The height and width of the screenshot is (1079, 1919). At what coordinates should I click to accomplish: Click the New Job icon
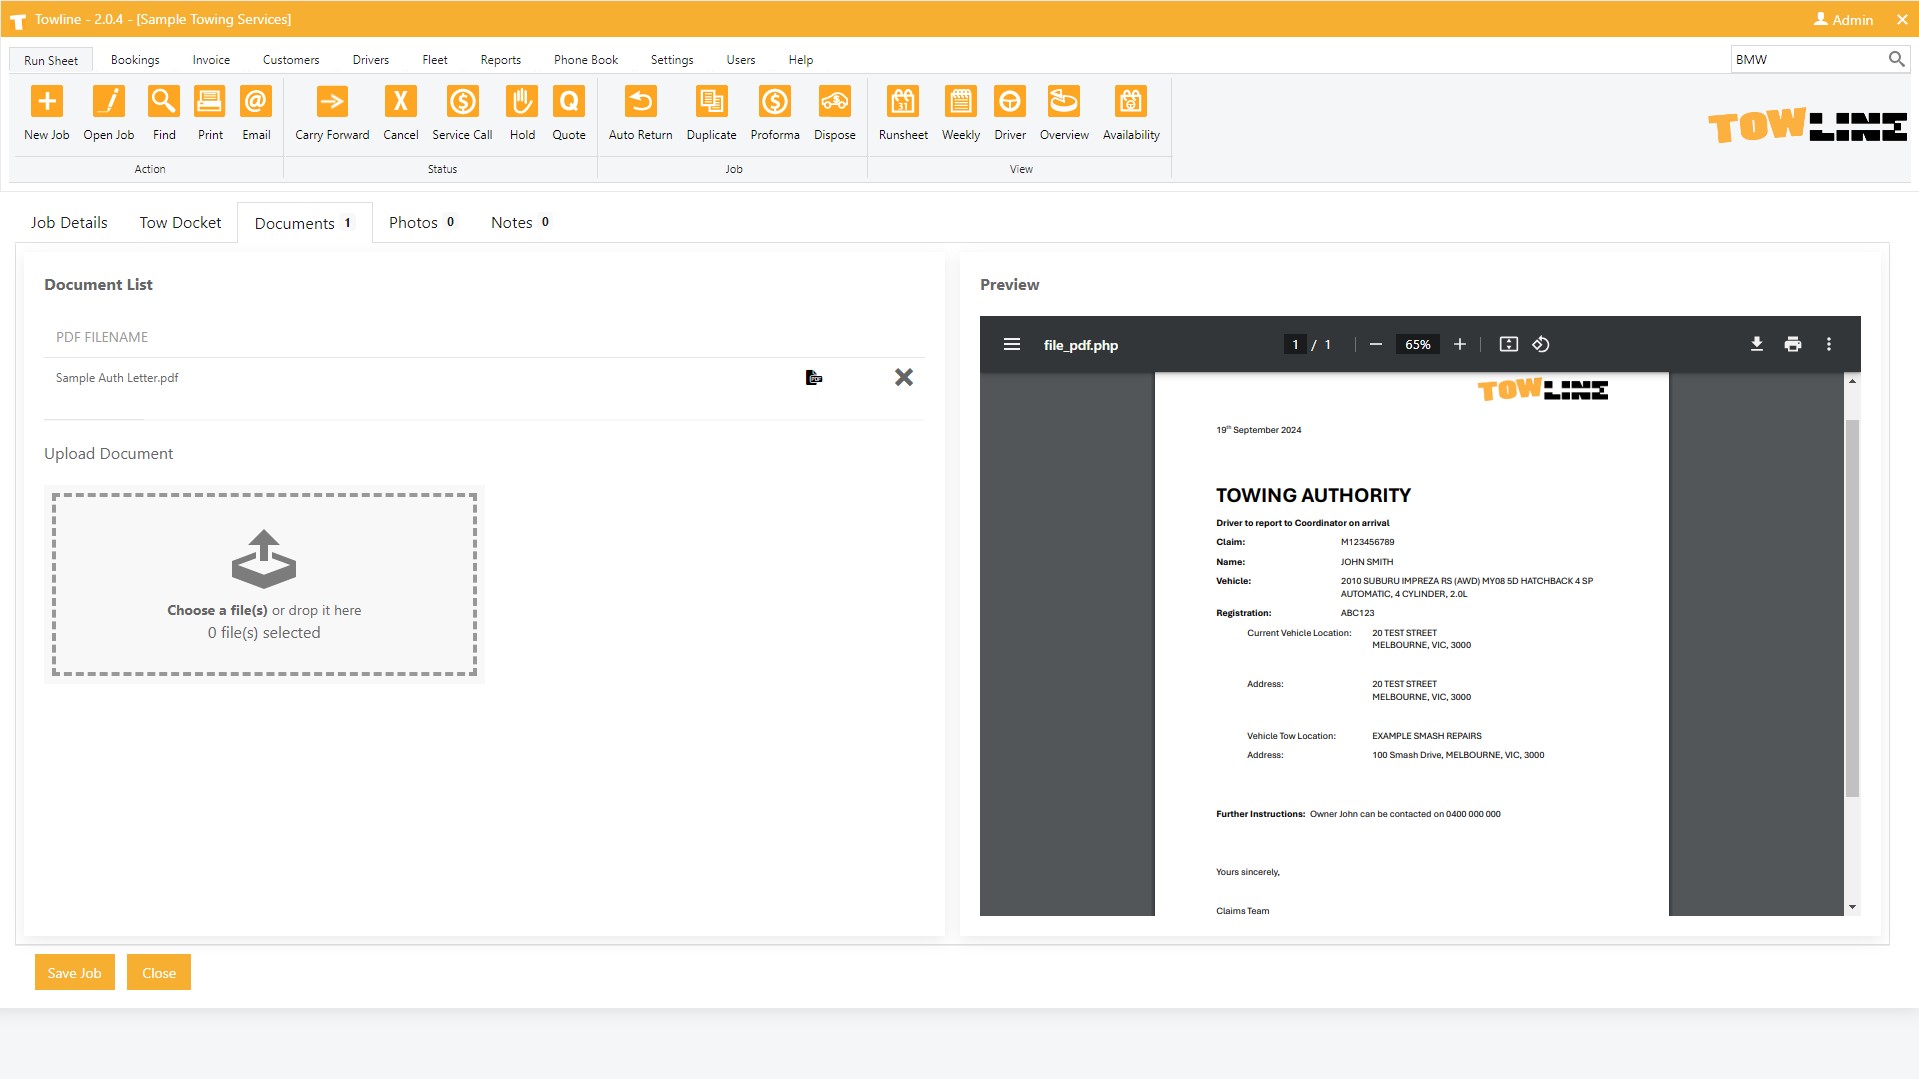coord(46,102)
